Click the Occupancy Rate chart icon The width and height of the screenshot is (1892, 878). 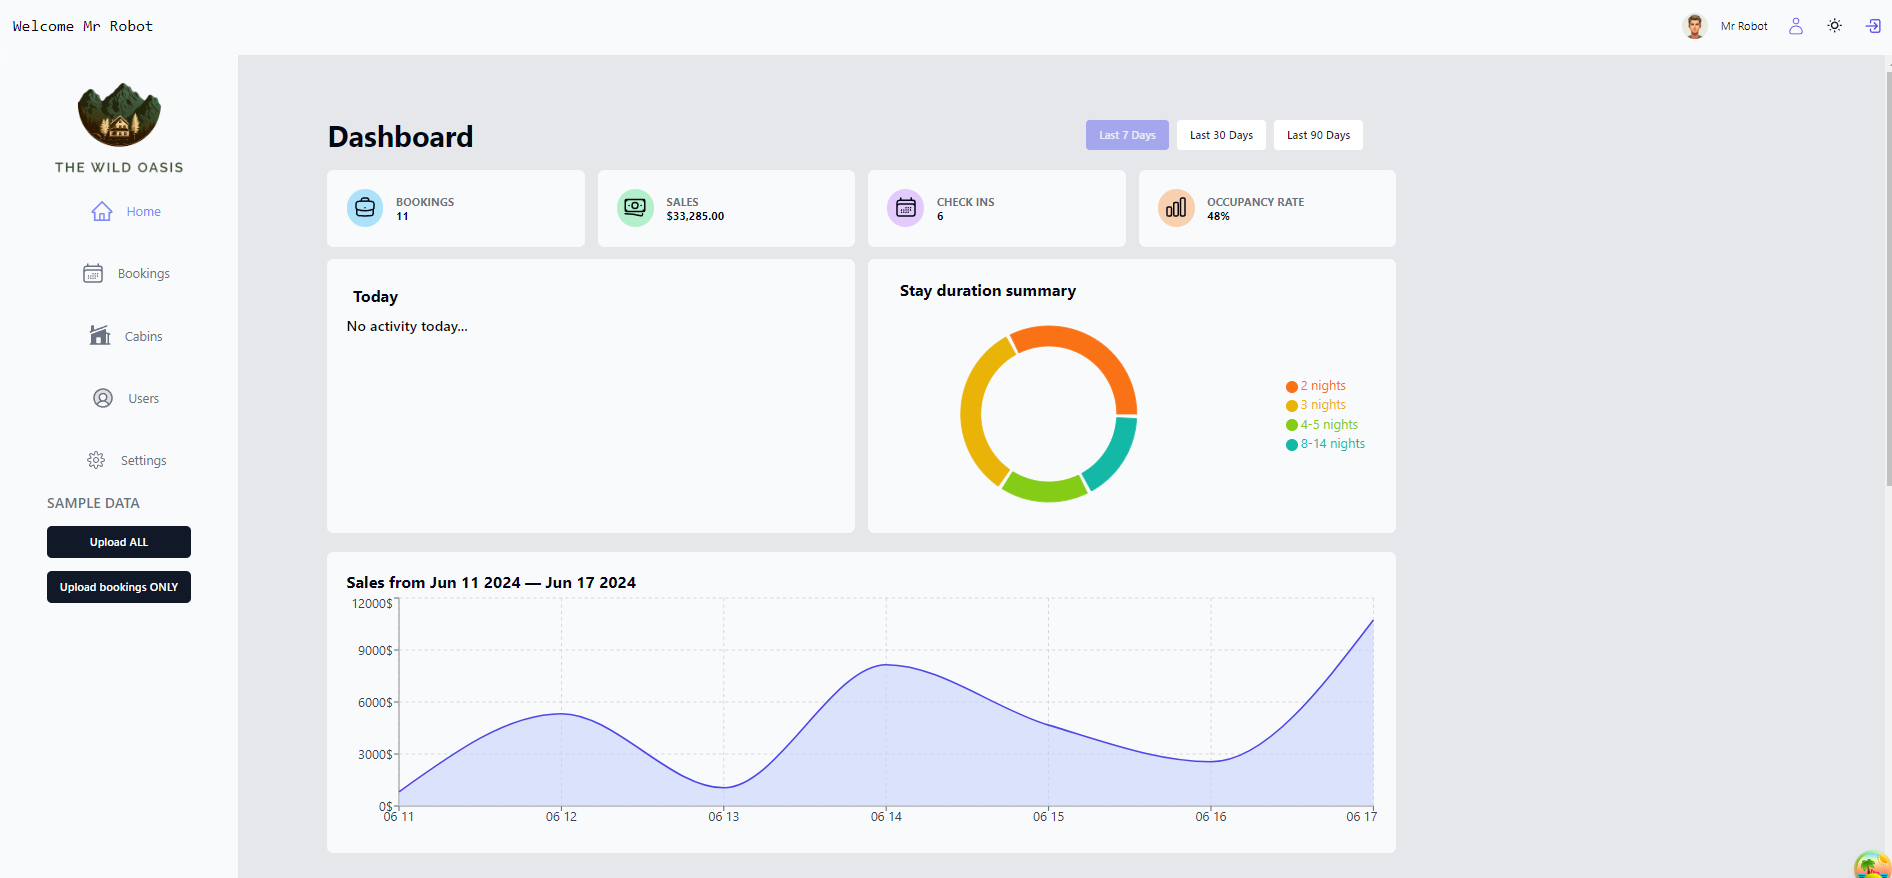[1176, 208]
